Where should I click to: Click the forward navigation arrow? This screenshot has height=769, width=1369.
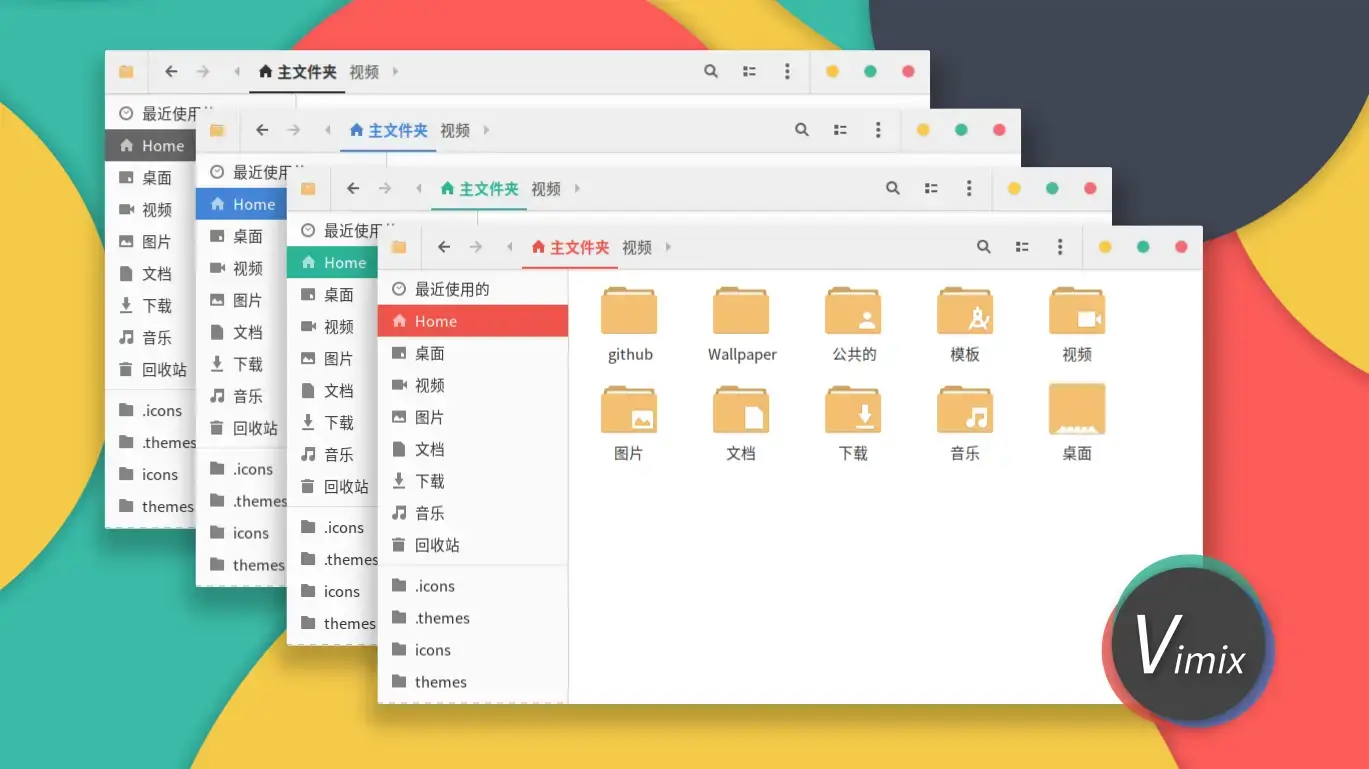pyautogui.click(x=476, y=246)
